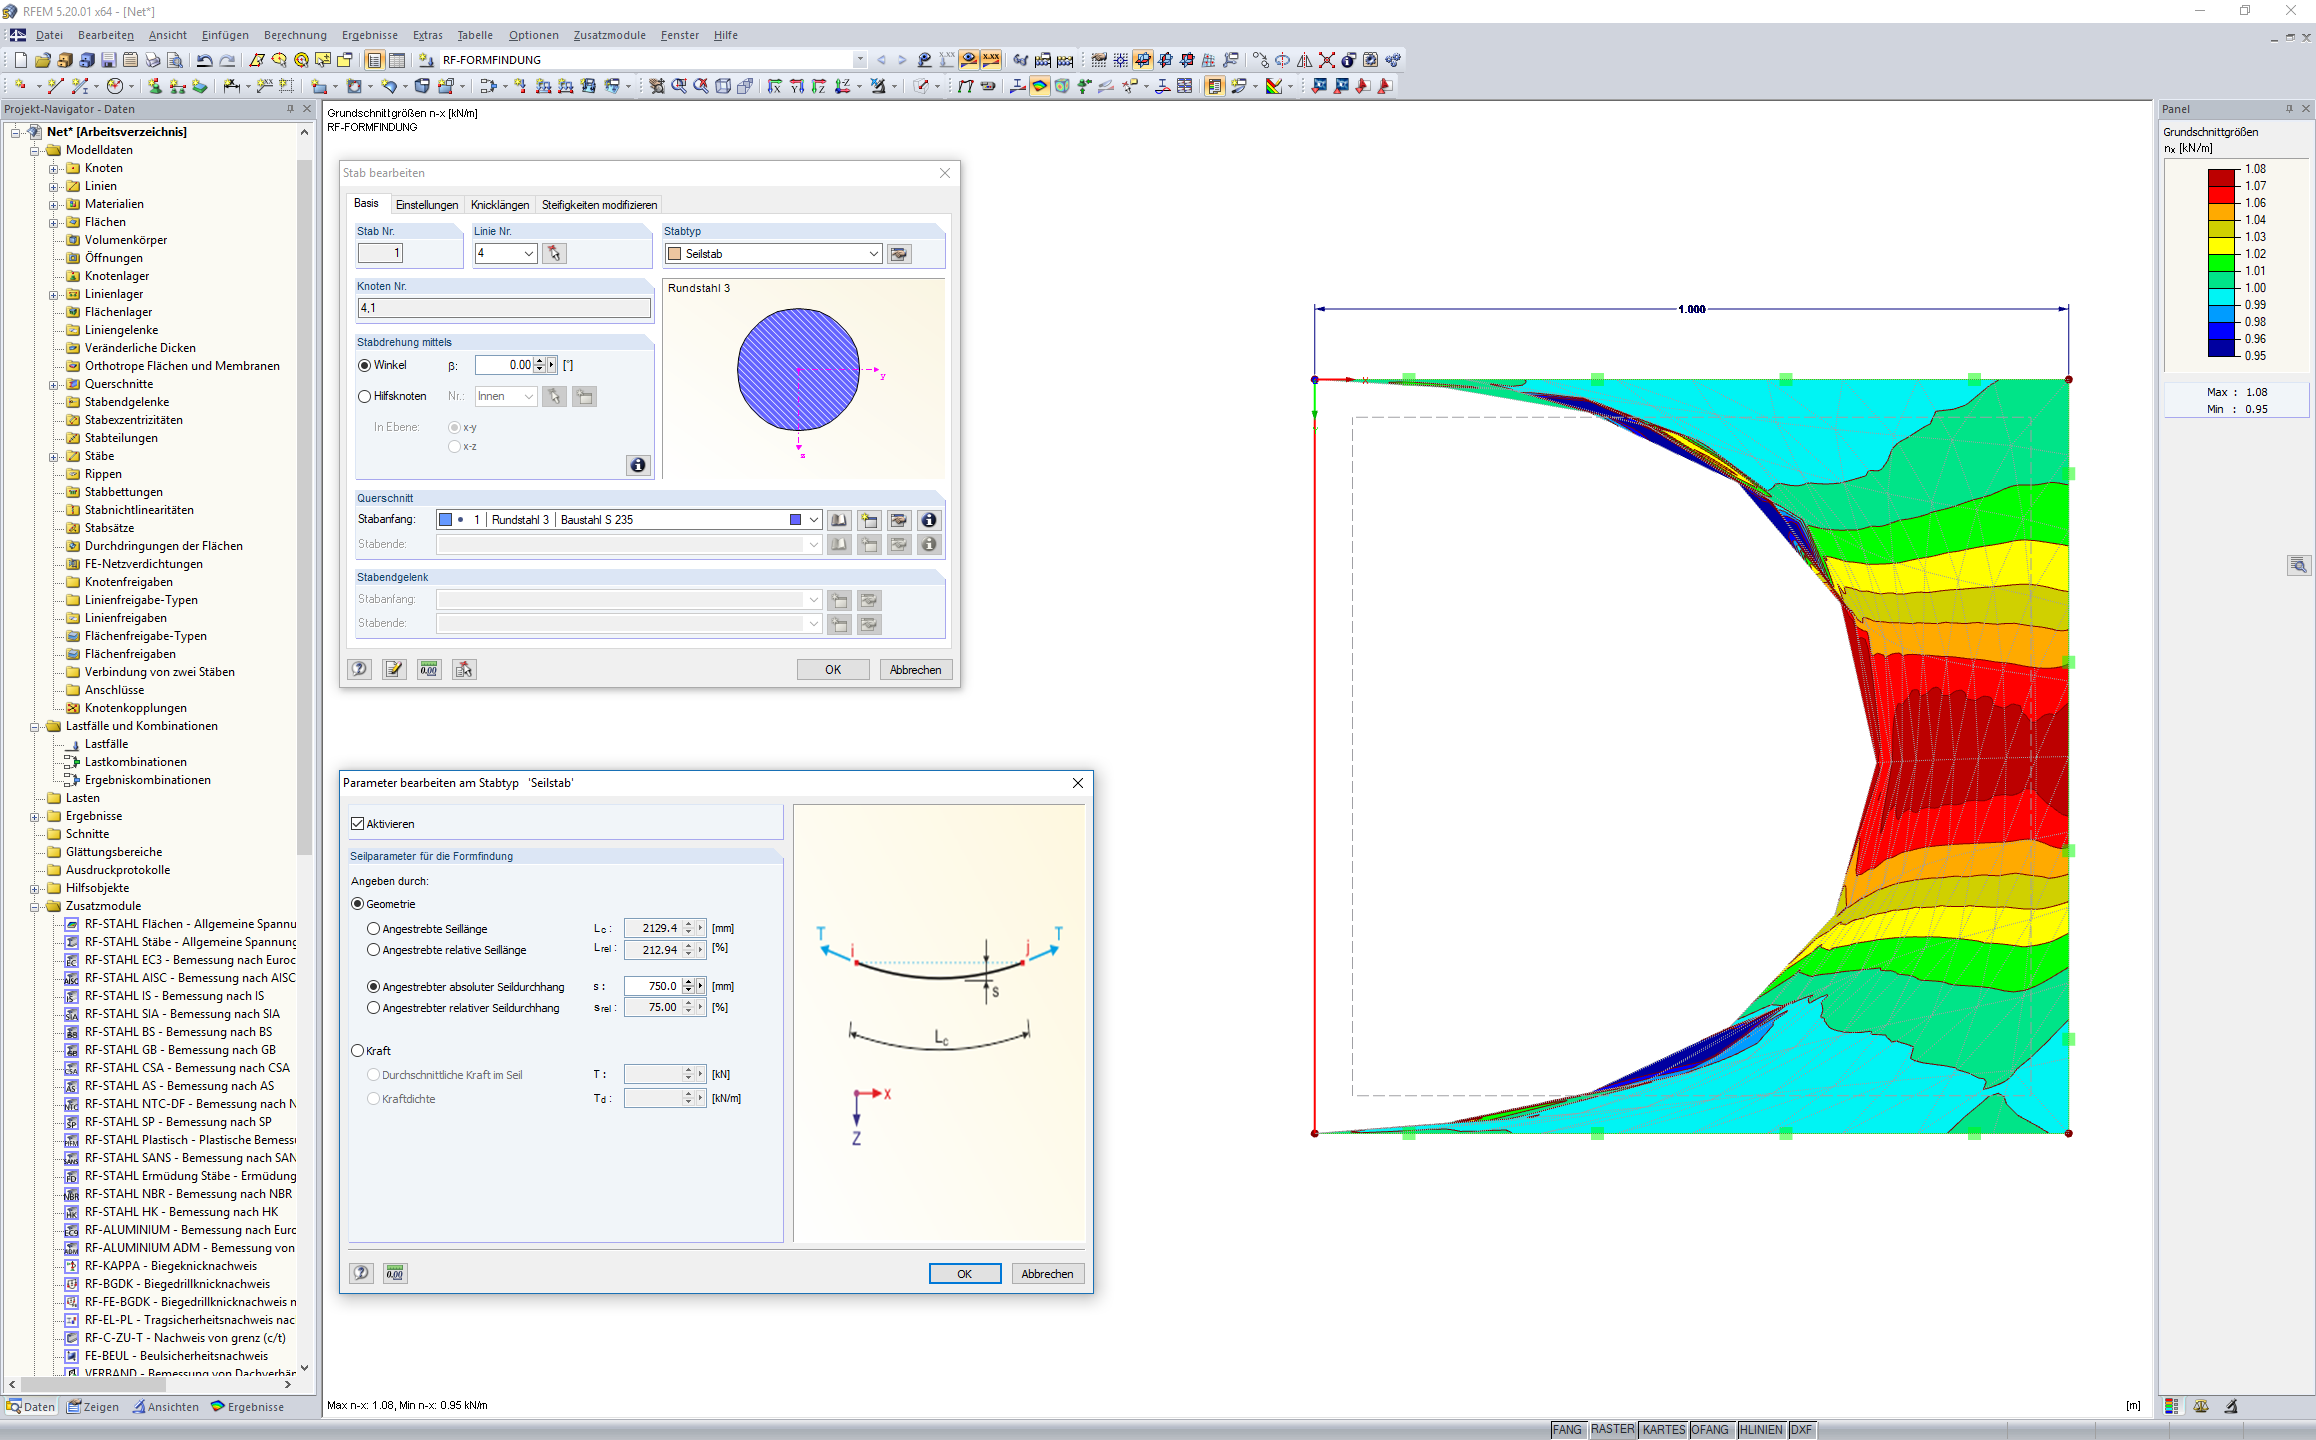This screenshot has width=2316, height=1440.
Task: Click Abbrechen in Stab bearbeiten dialog
Action: (x=915, y=669)
